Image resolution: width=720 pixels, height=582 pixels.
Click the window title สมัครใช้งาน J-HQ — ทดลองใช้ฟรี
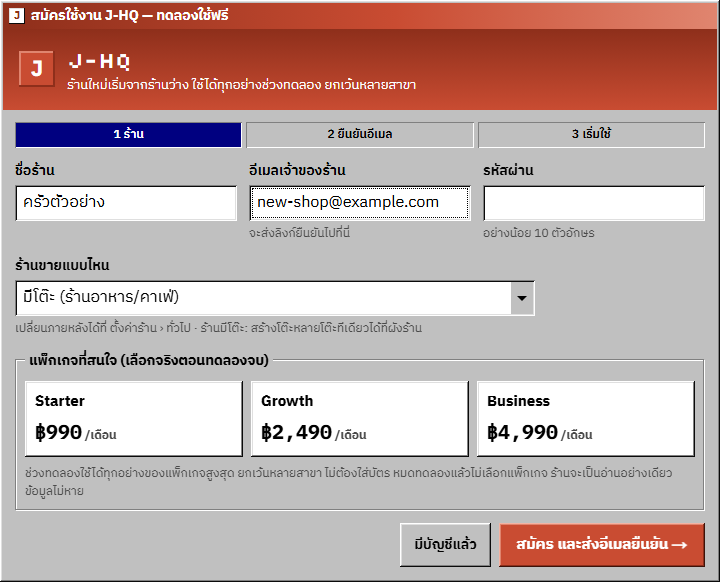(x=129, y=15)
